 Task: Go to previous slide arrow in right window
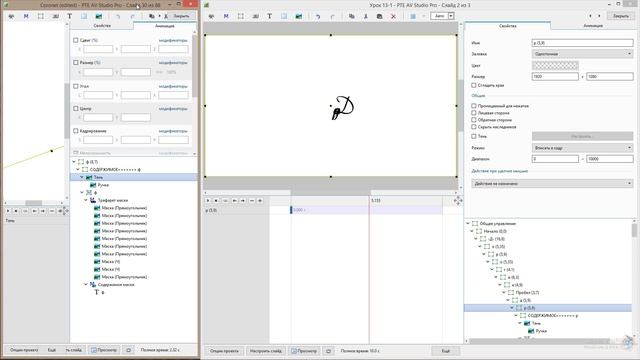[x=590, y=16]
